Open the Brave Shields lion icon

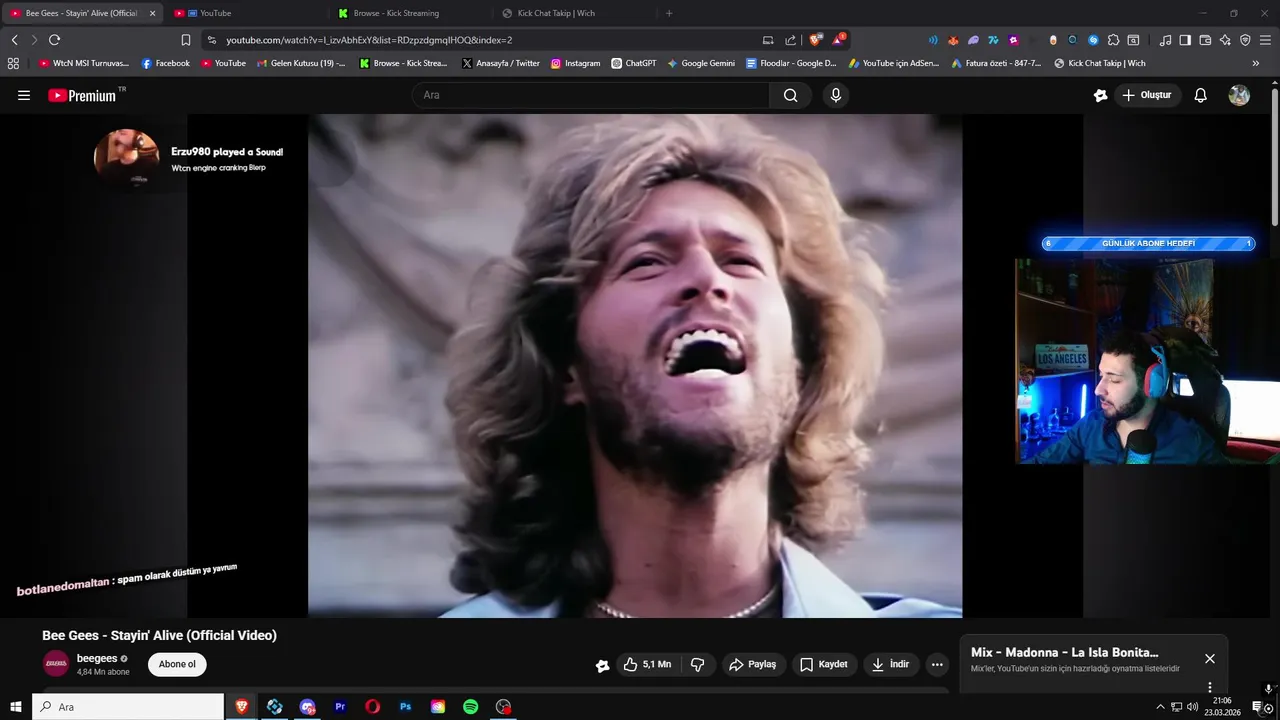point(816,40)
